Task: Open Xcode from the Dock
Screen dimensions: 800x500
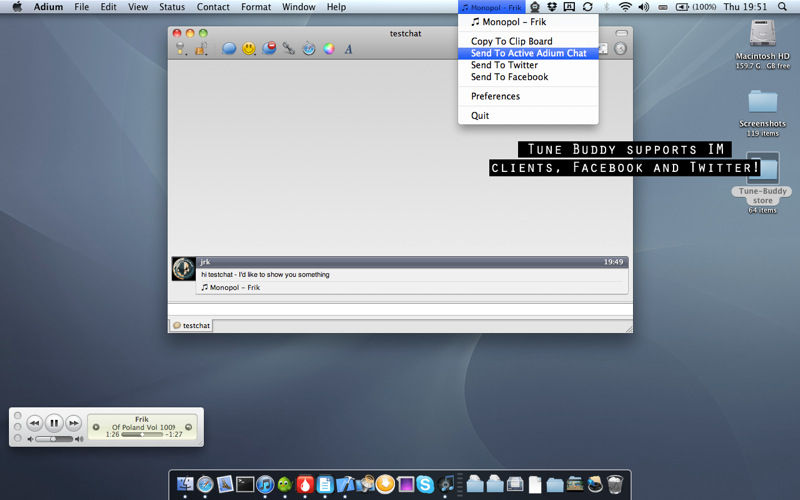Action: (345, 484)
